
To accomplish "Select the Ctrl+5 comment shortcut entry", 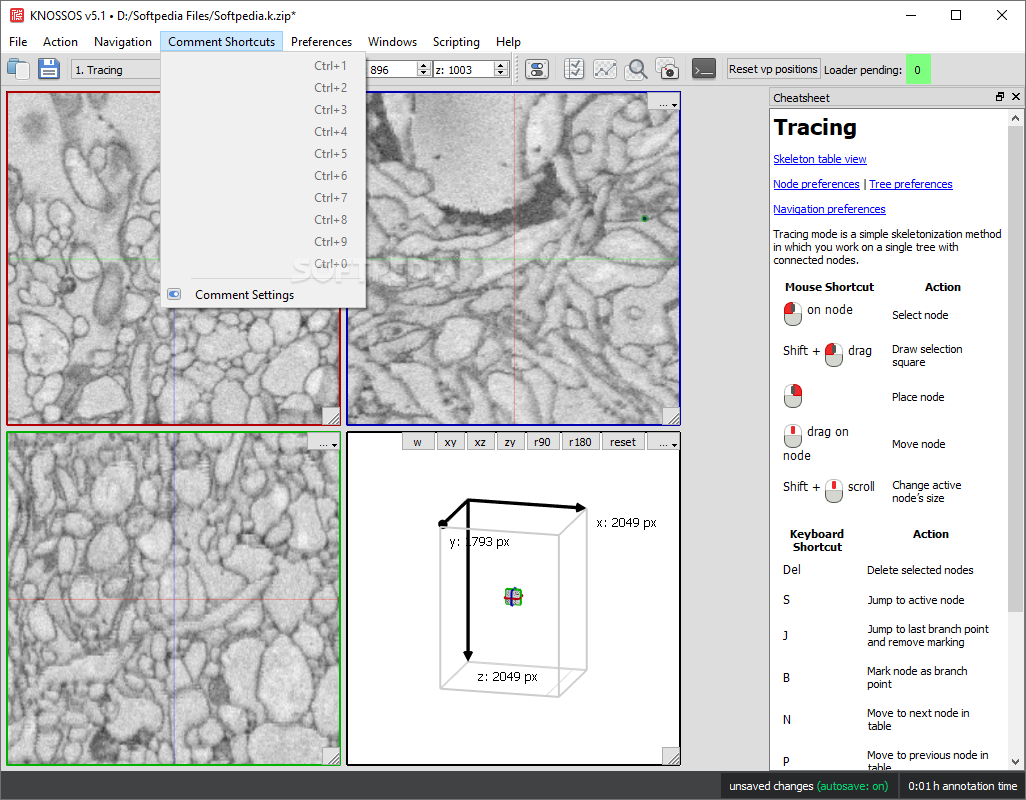I will (x=263, y=154).
